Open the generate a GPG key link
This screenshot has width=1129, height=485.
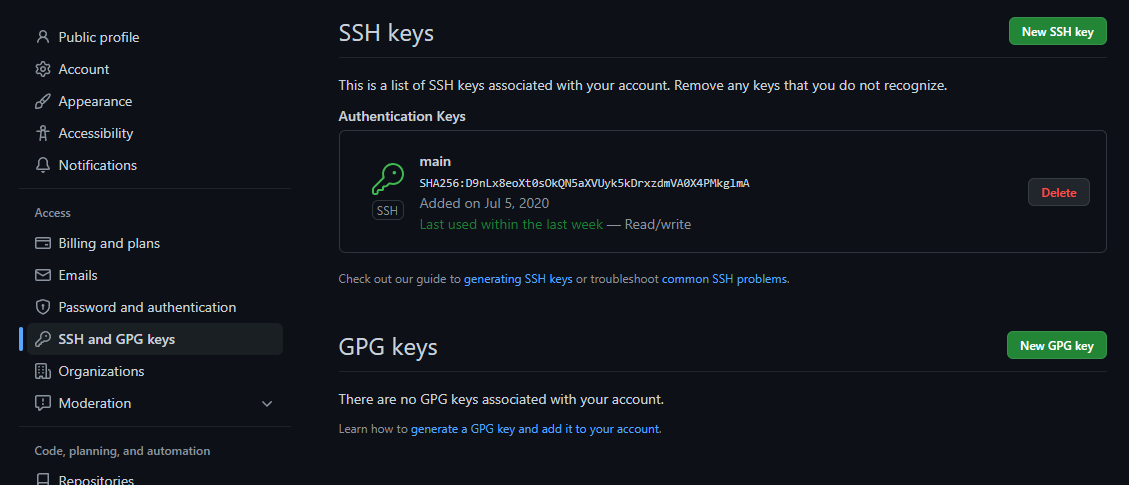click(535, 429)
